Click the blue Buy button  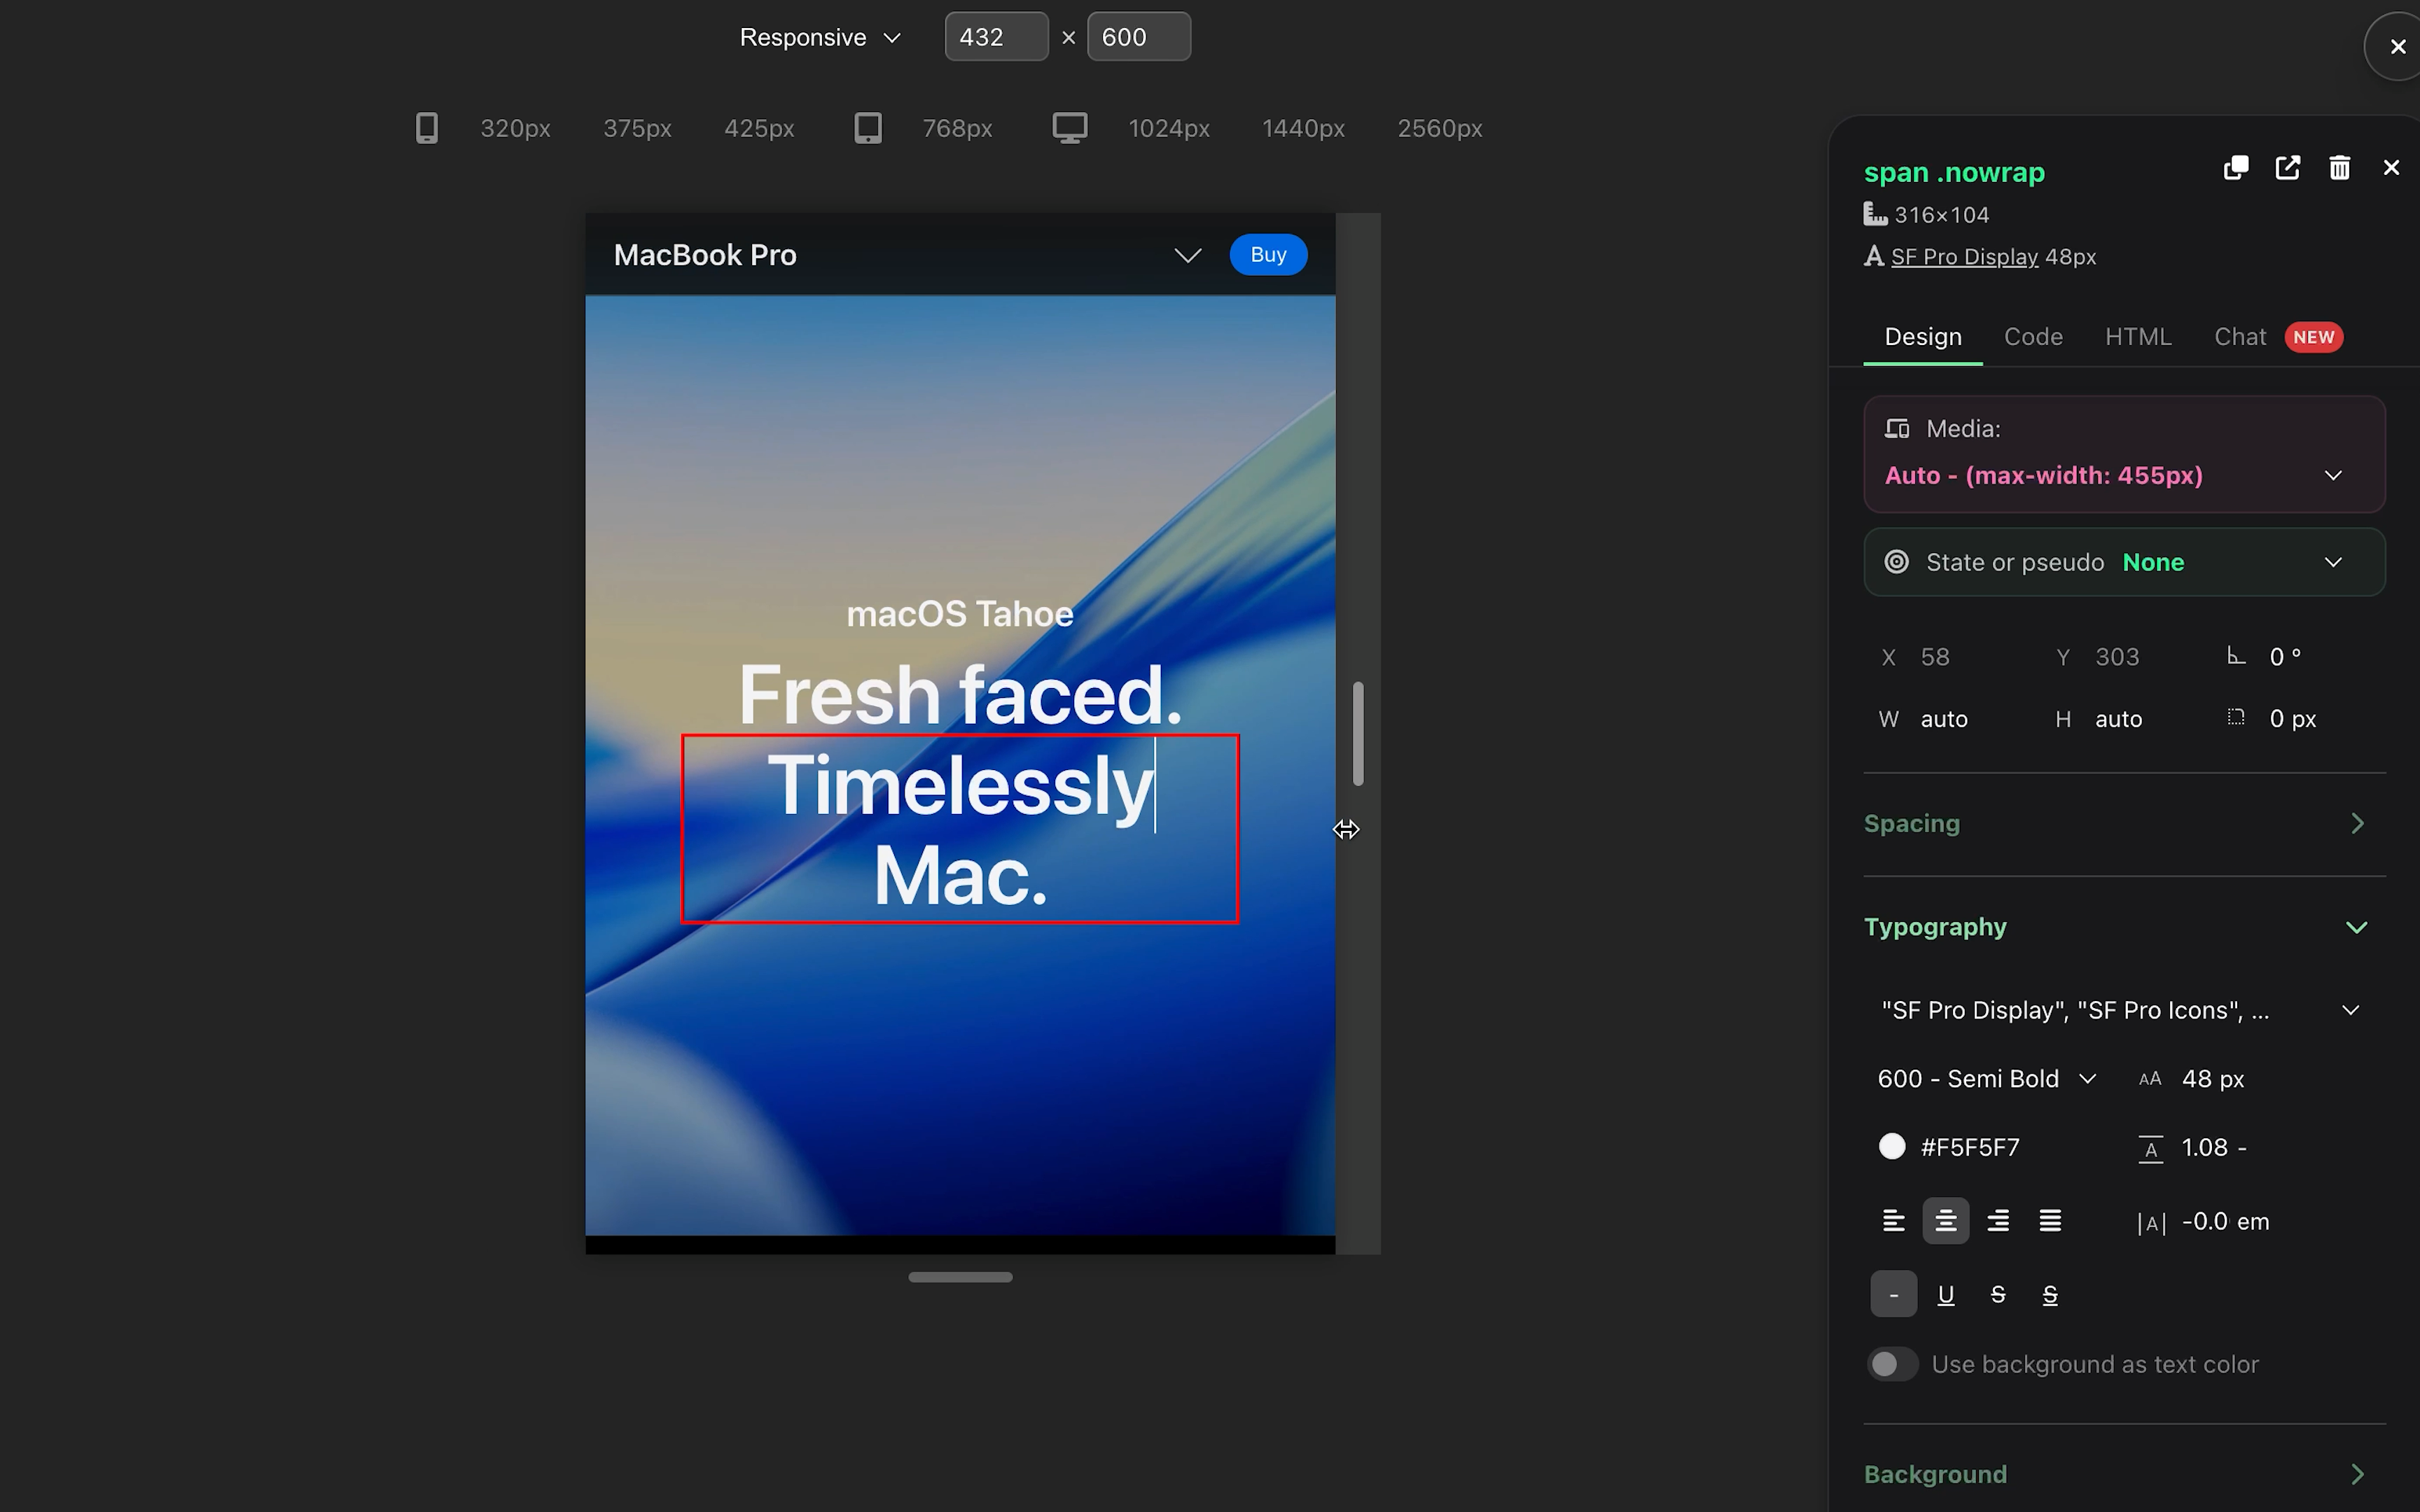pos(1267,254)
